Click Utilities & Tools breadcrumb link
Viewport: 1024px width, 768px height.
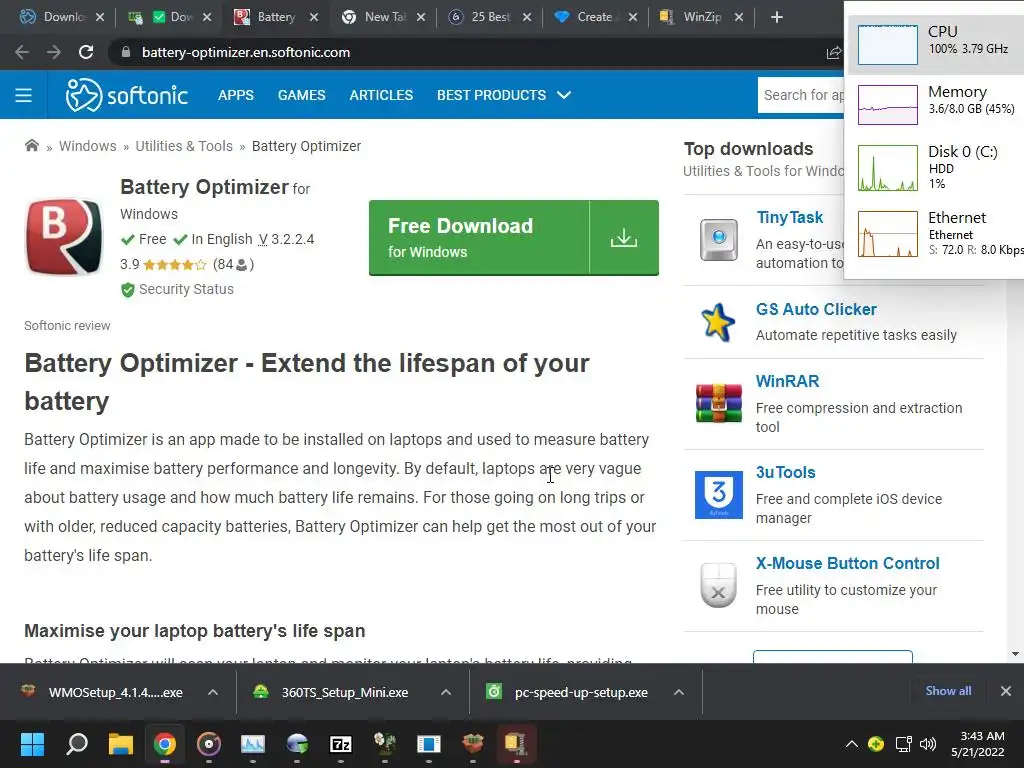click(184, 146)
